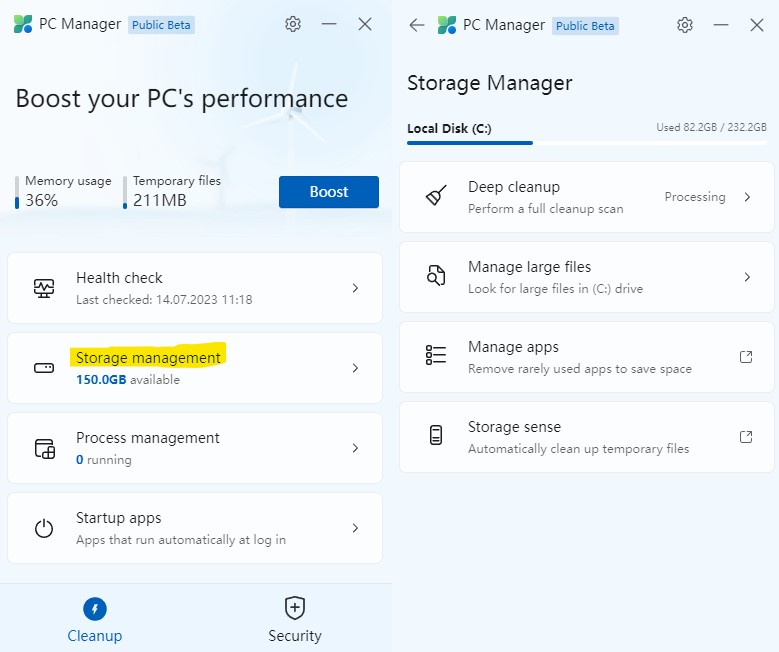Click the '0 running' text
This screenshot has height=652, width=779.
coord(104,460)
